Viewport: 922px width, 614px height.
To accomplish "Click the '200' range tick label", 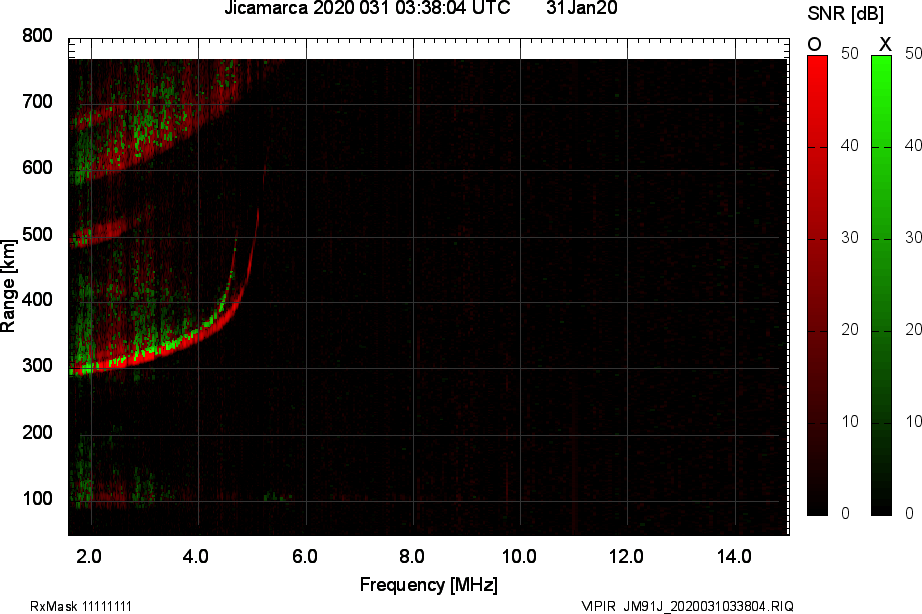I will point(37,432).
